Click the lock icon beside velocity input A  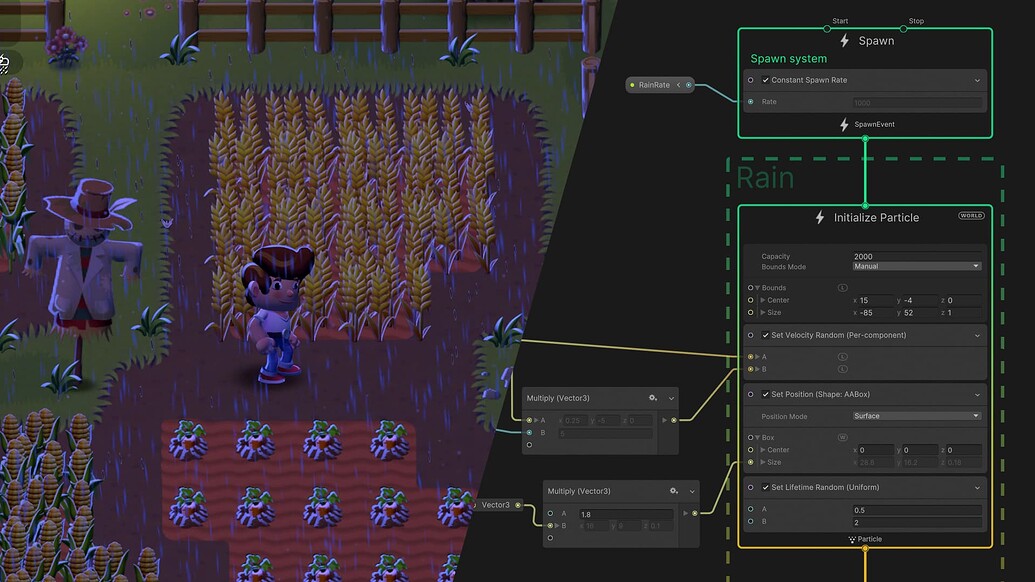pos(841,358)
